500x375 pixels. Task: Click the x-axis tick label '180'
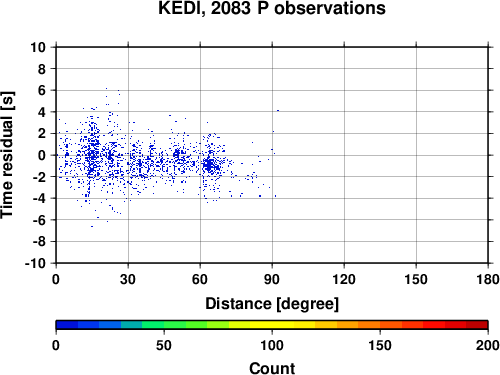[x=488, y=279]
